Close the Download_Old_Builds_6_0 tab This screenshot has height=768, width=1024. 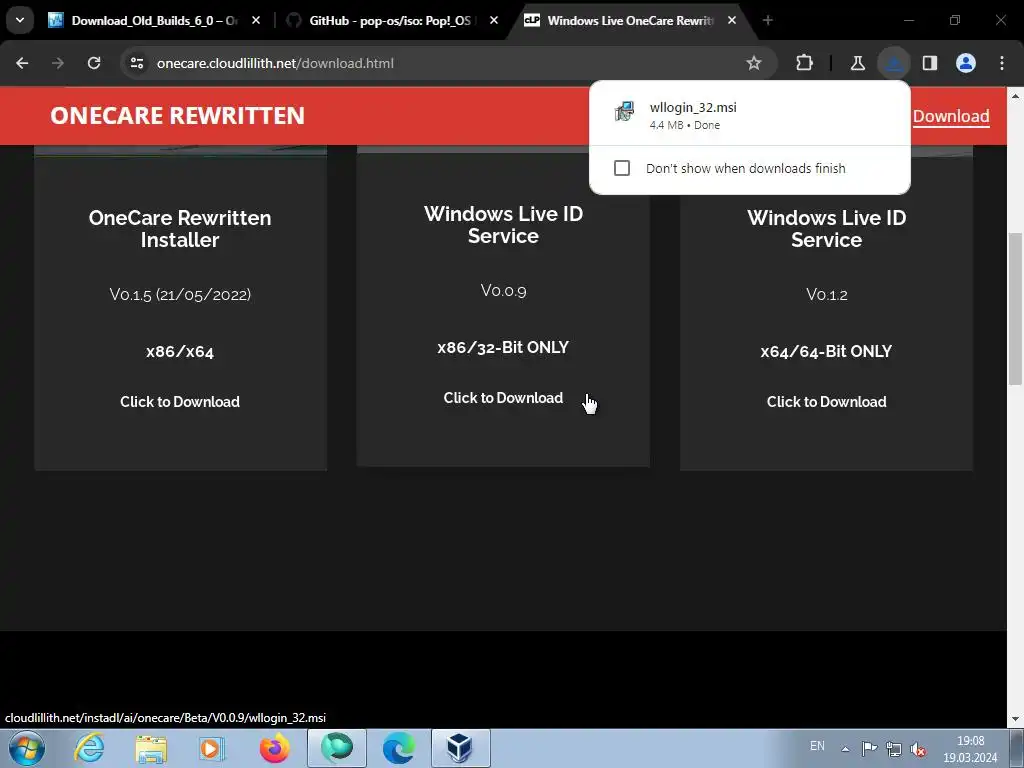click(256, 21)
